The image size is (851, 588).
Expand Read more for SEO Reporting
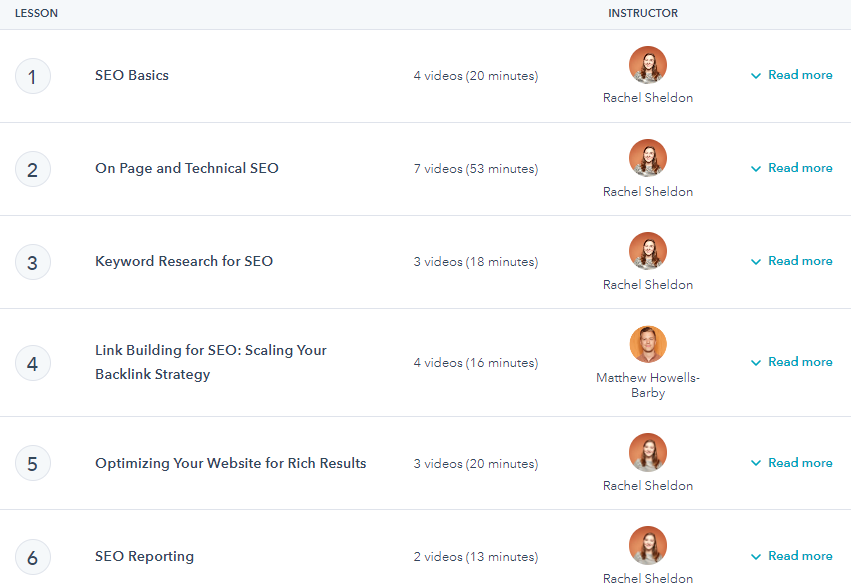792,555
